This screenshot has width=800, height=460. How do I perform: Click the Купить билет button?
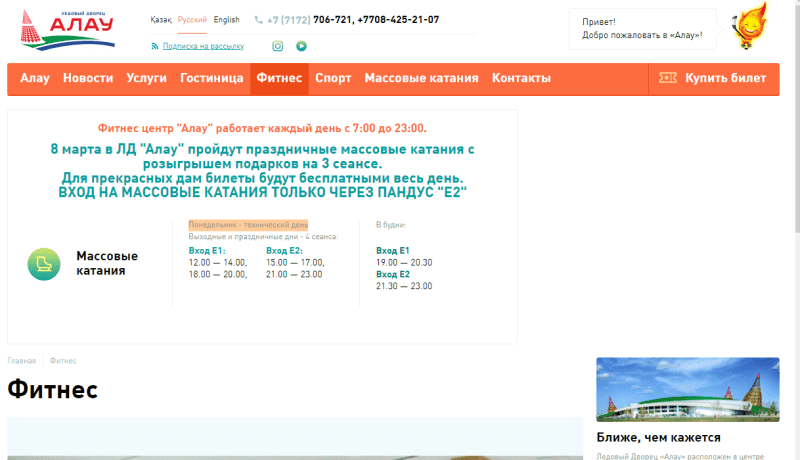pyautogui.click(x=714, y=79)
